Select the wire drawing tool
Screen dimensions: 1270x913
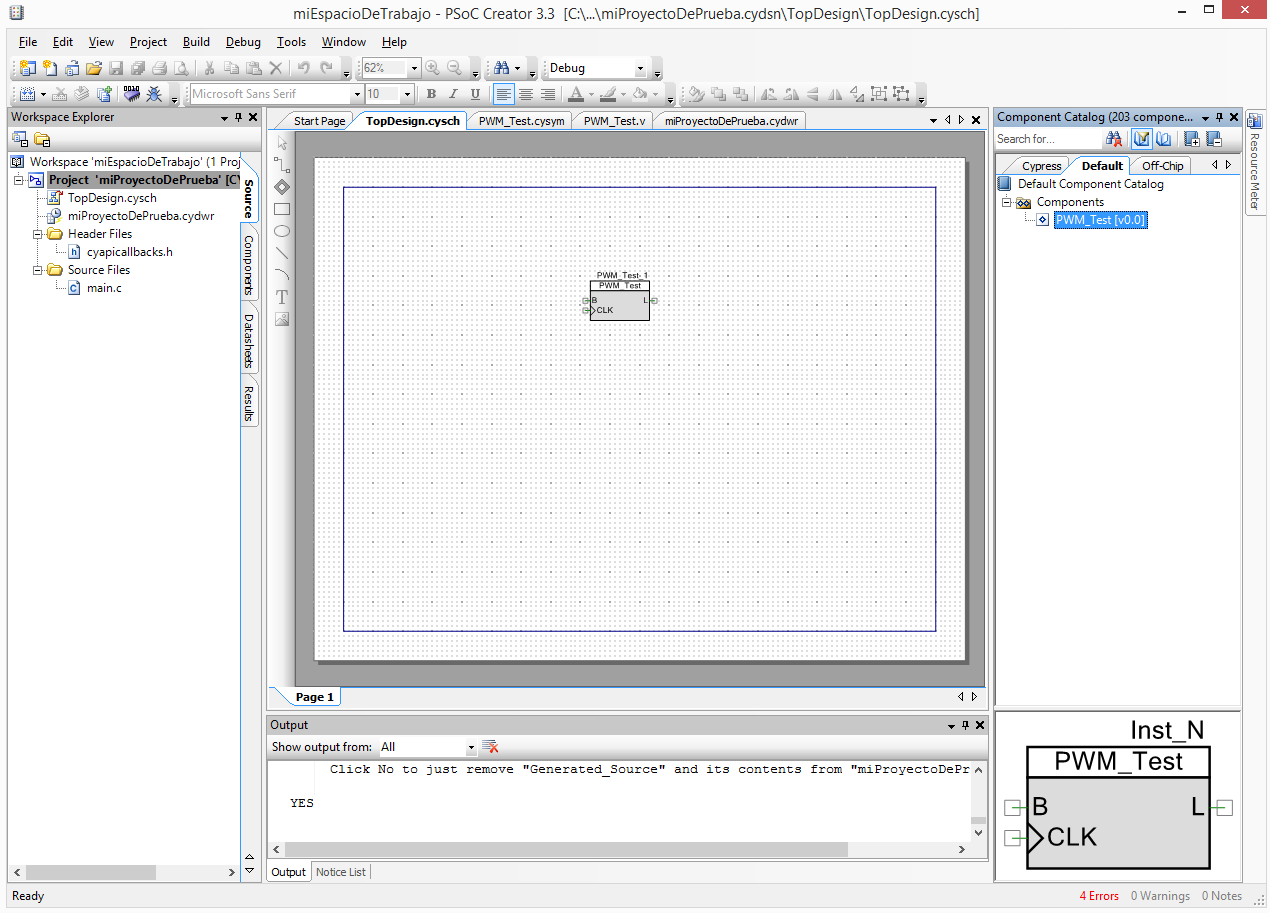282,165
